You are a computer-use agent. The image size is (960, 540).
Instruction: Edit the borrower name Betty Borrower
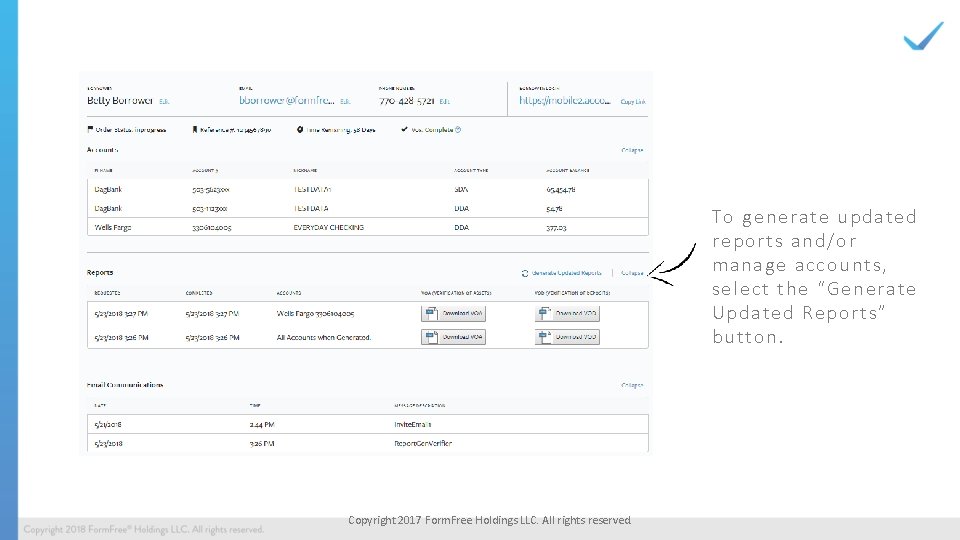click(x=164, y=102)
